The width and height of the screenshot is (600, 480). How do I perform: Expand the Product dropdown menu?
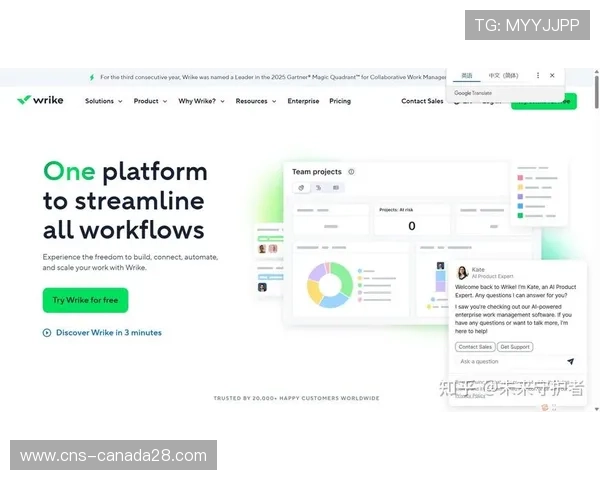pos(150,101)
